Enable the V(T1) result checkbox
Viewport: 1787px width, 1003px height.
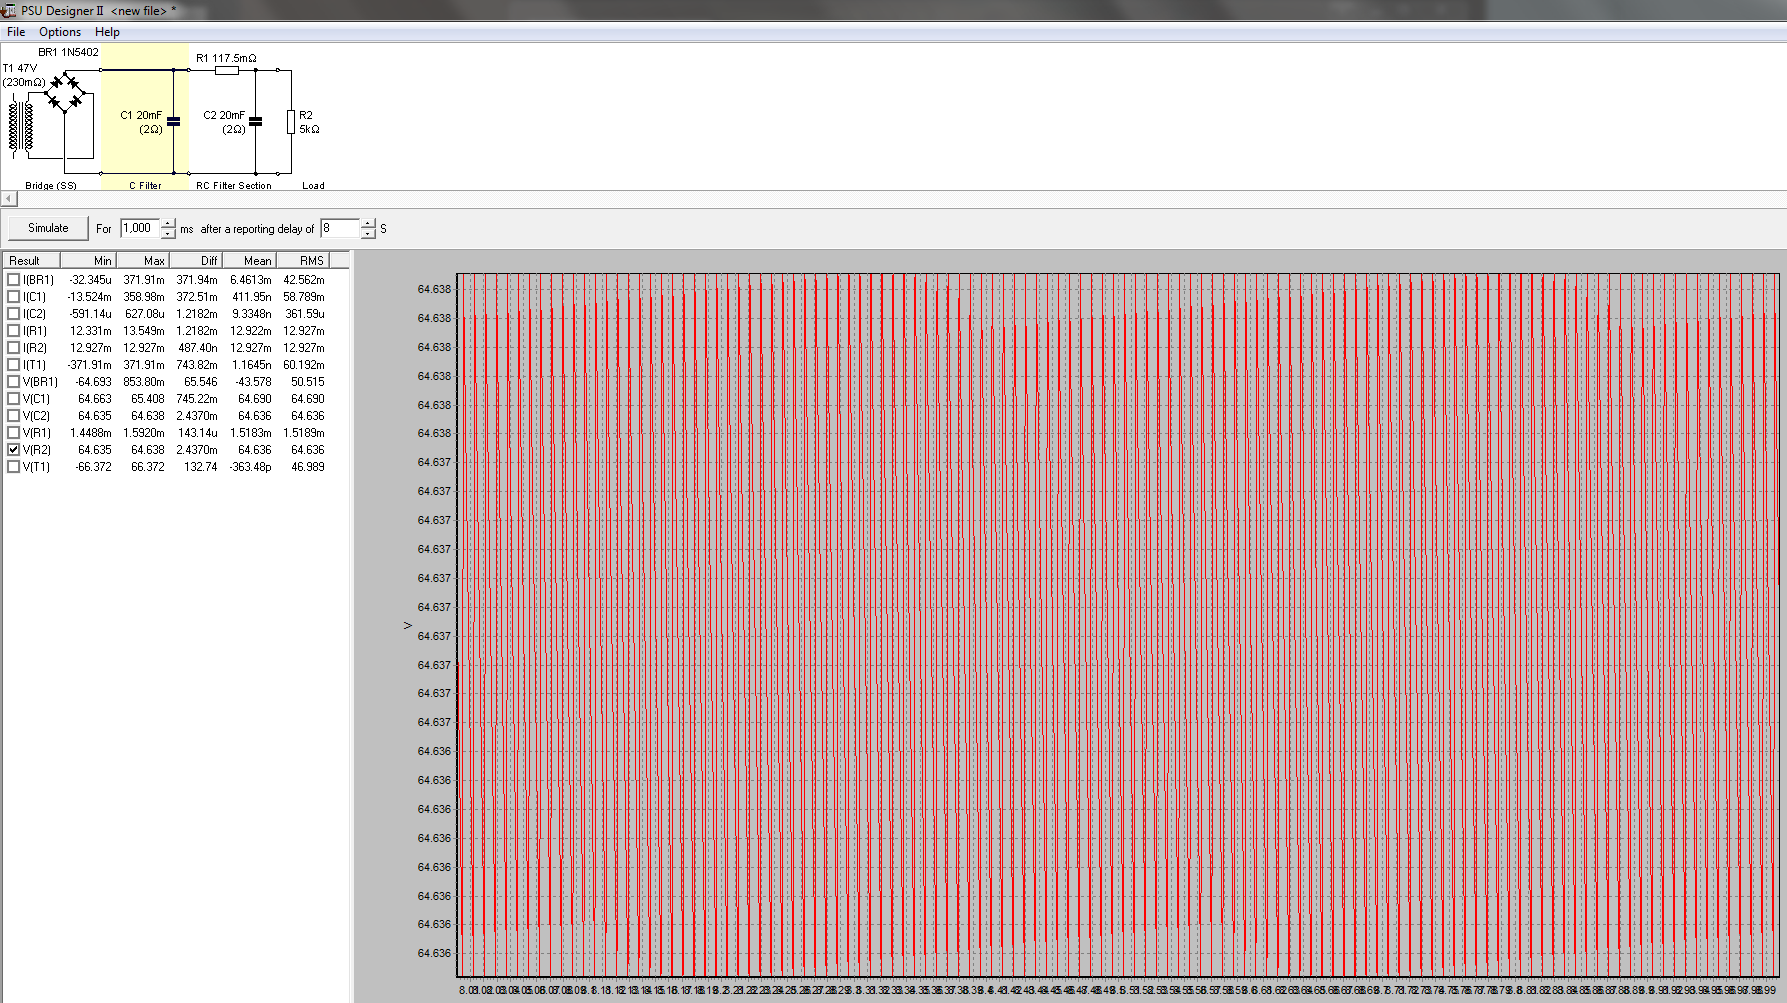pos(13,467)
